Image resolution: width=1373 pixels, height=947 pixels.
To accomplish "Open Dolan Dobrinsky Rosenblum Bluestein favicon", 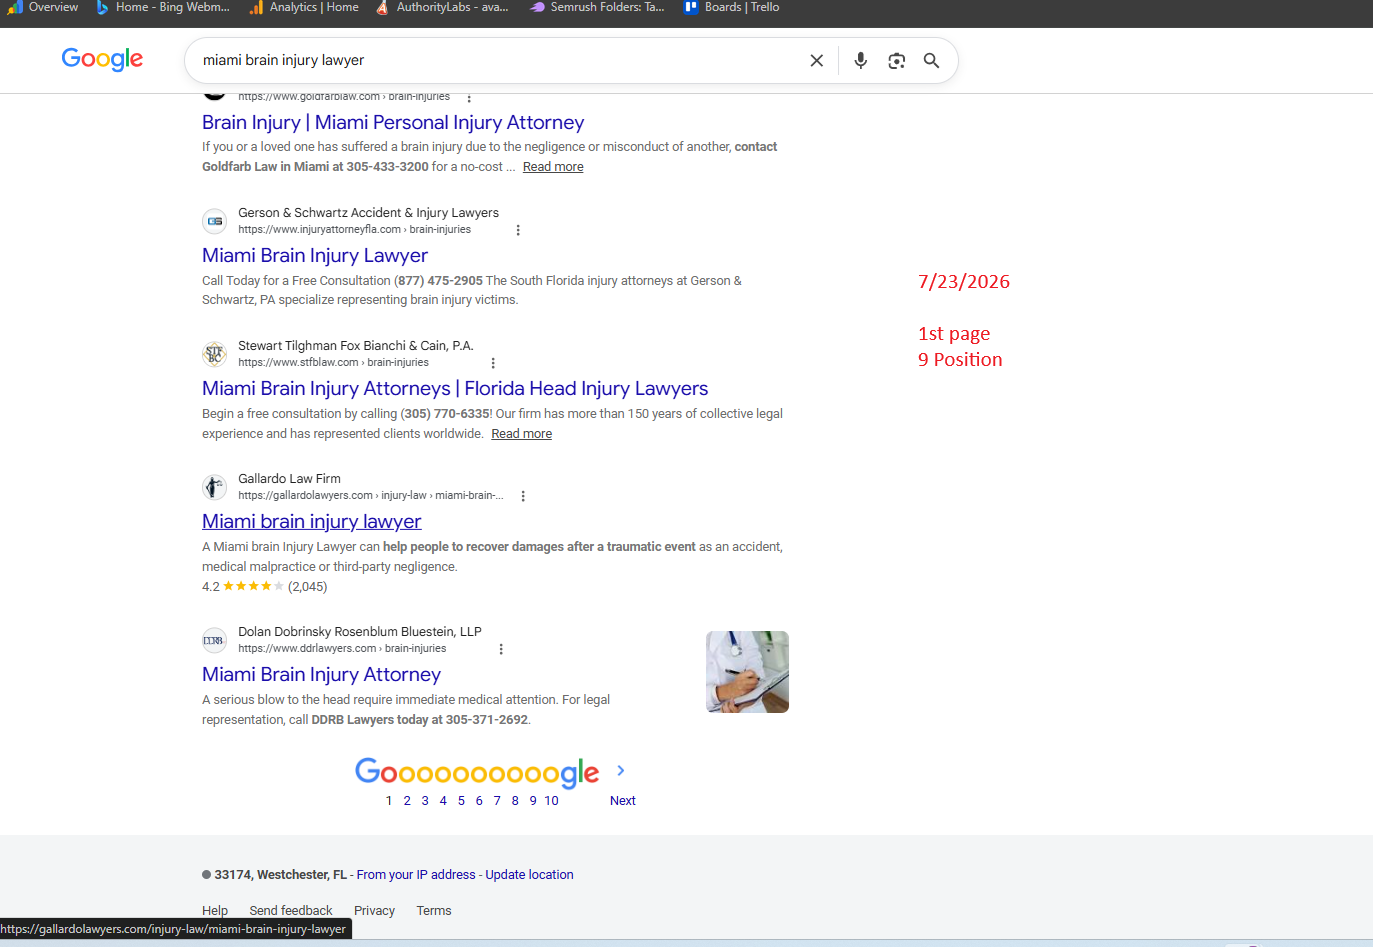I will 215,640.
